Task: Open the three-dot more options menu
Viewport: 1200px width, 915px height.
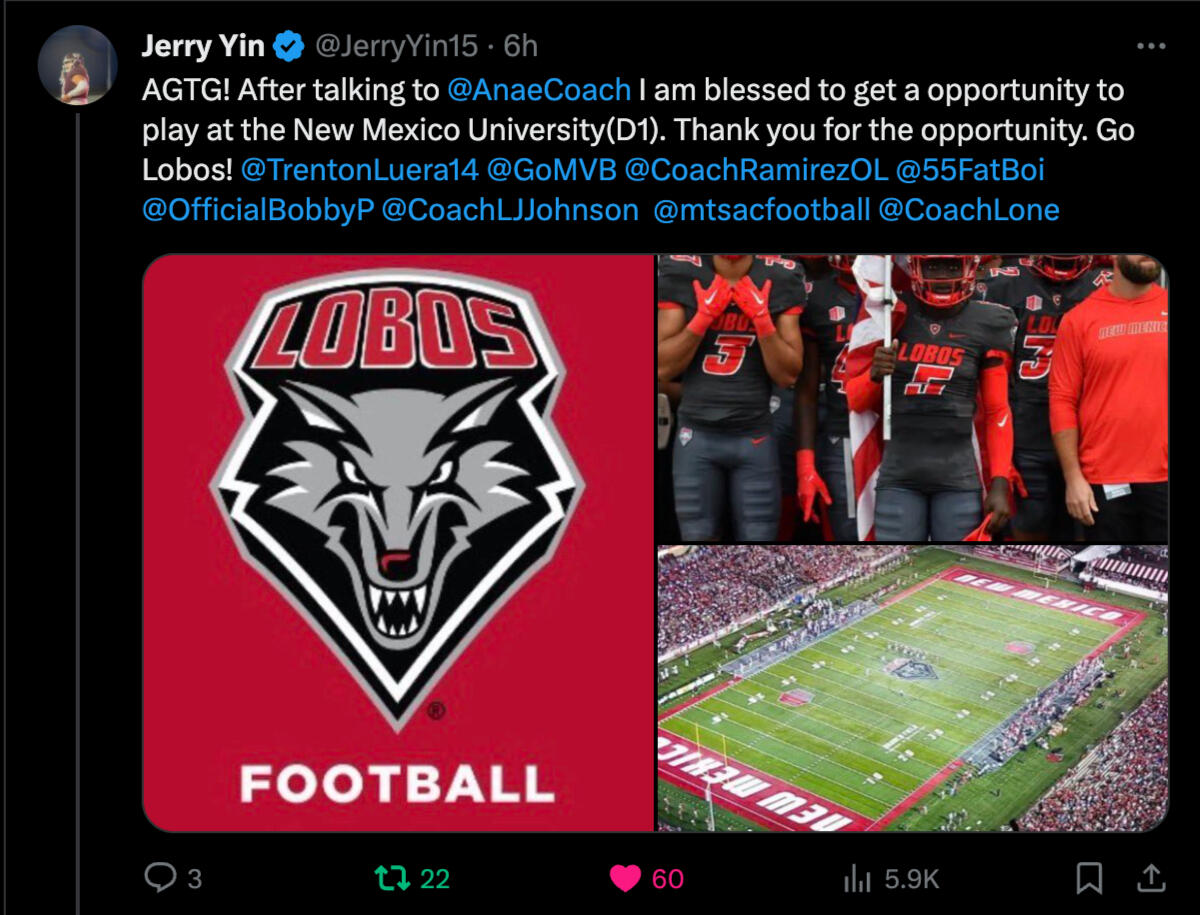Action: click(x=1152, y=46)
